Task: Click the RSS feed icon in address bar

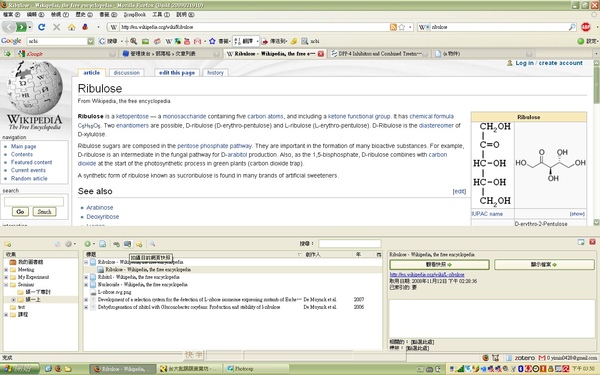Action: [x=393, y=27]
